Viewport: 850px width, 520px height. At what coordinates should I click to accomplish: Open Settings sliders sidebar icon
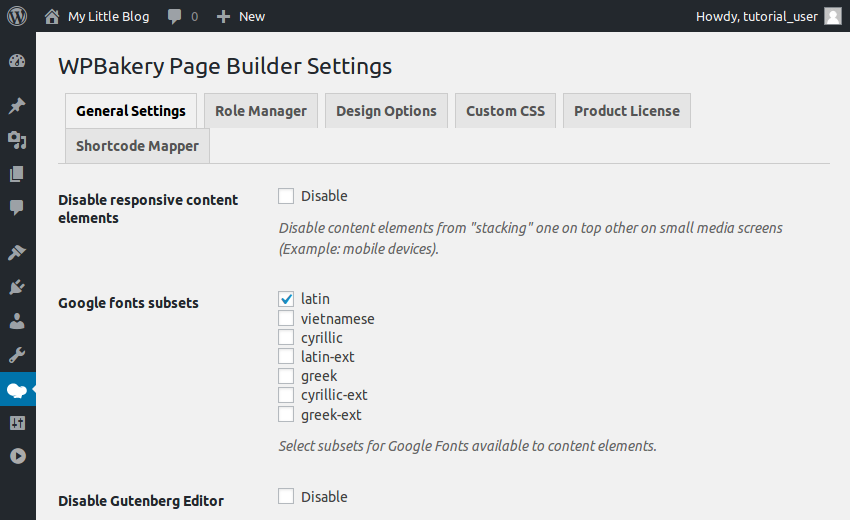click(17, 423)
